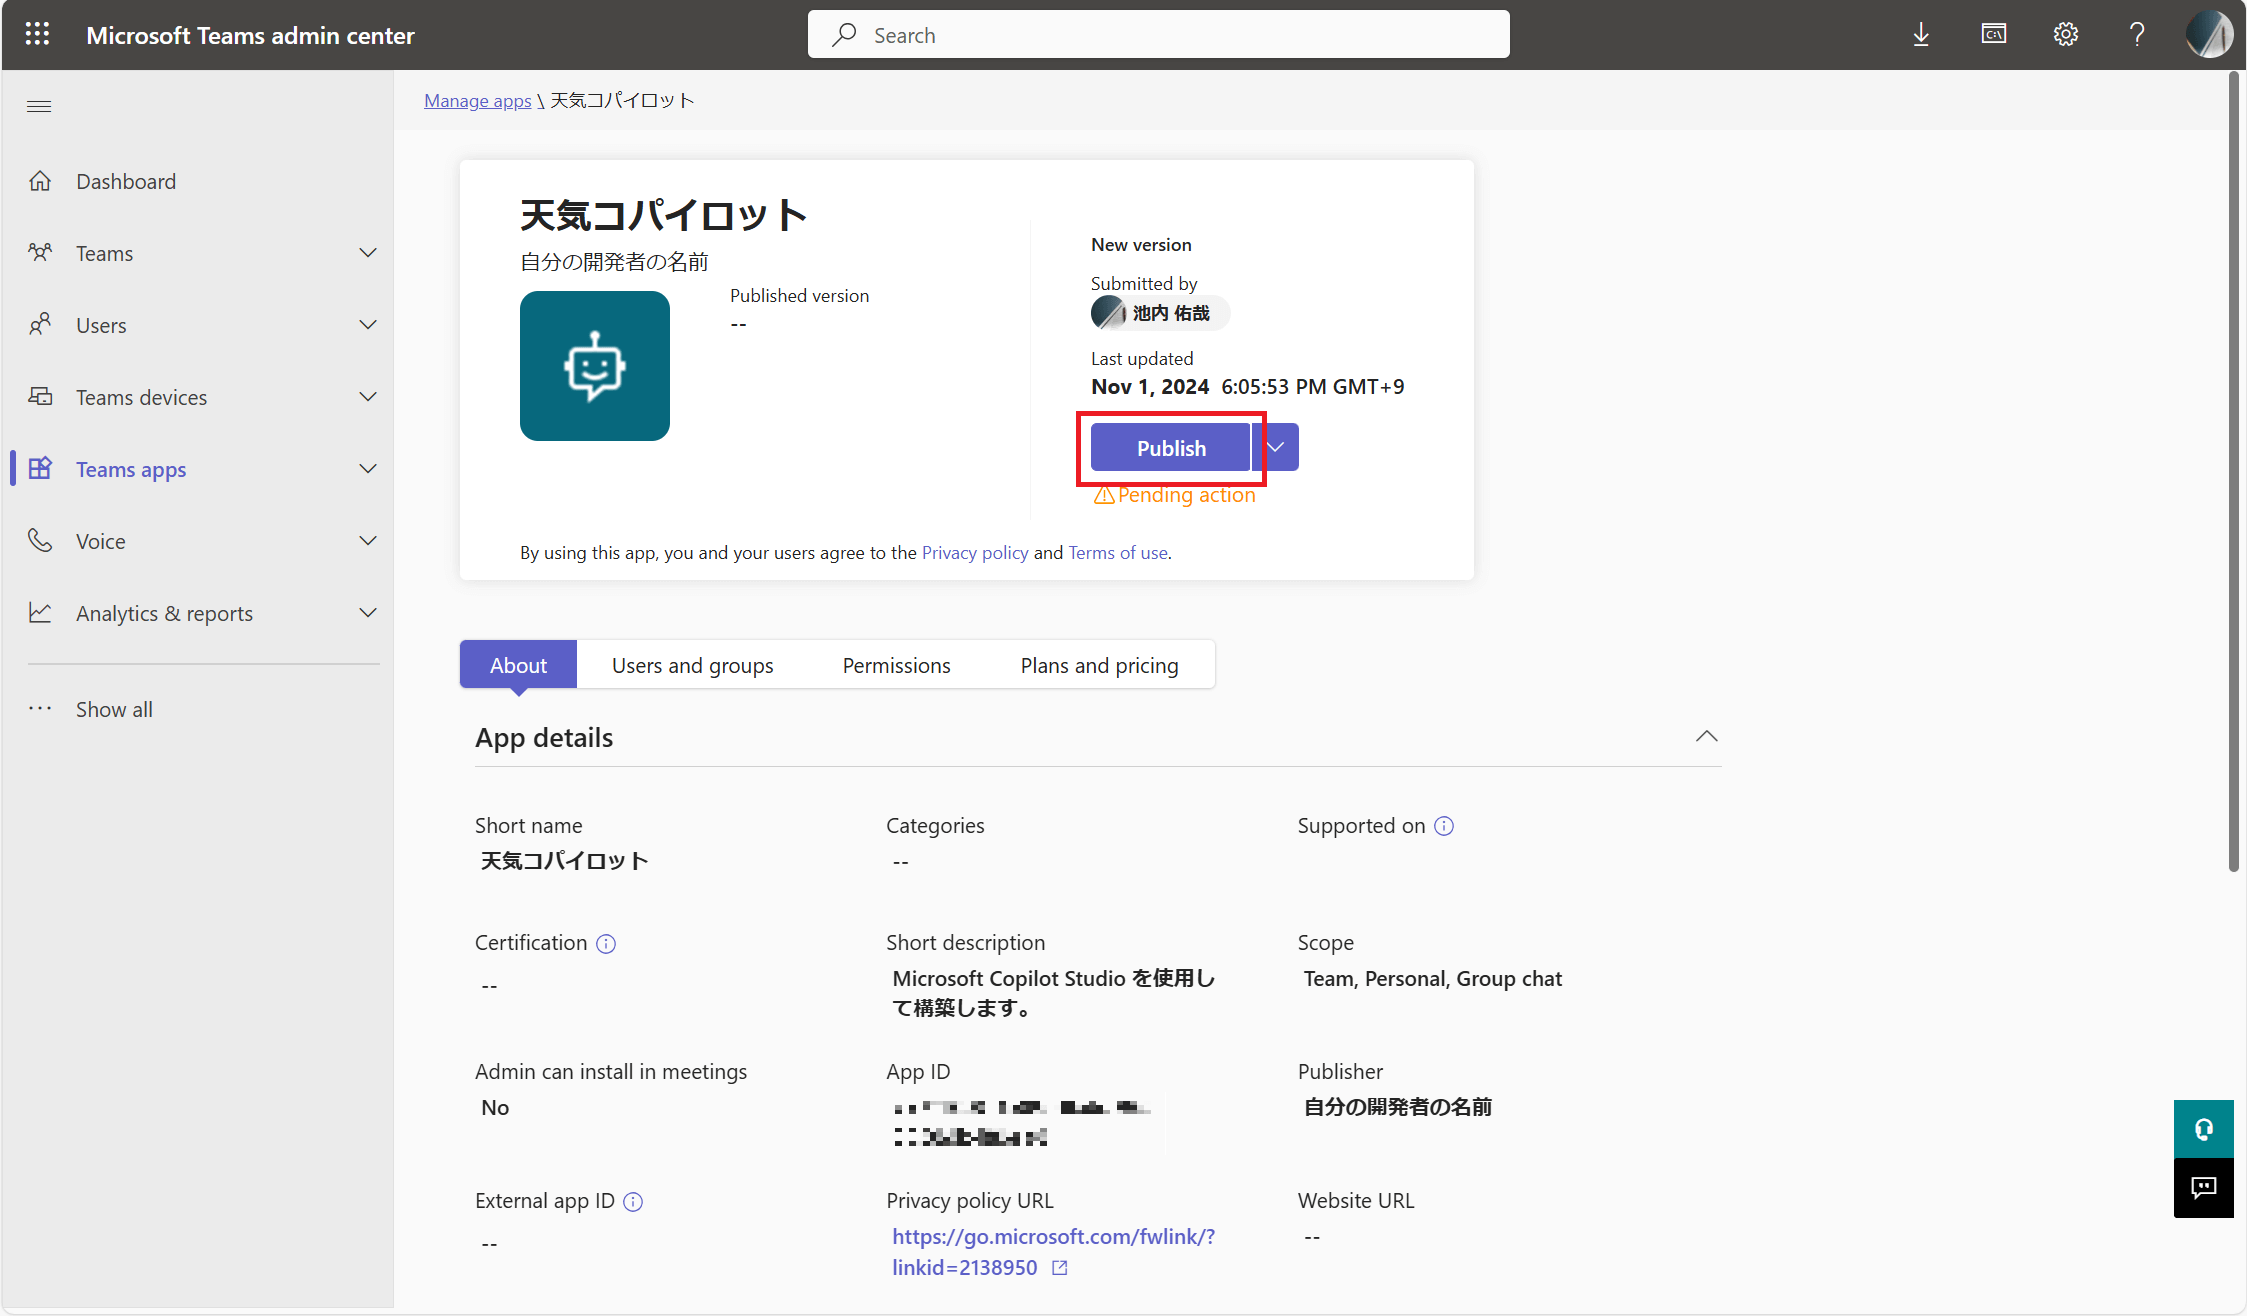The image size is (2247, 1316).
Task: Collapse the navigation hamburger menu
Action: point(39,106)
